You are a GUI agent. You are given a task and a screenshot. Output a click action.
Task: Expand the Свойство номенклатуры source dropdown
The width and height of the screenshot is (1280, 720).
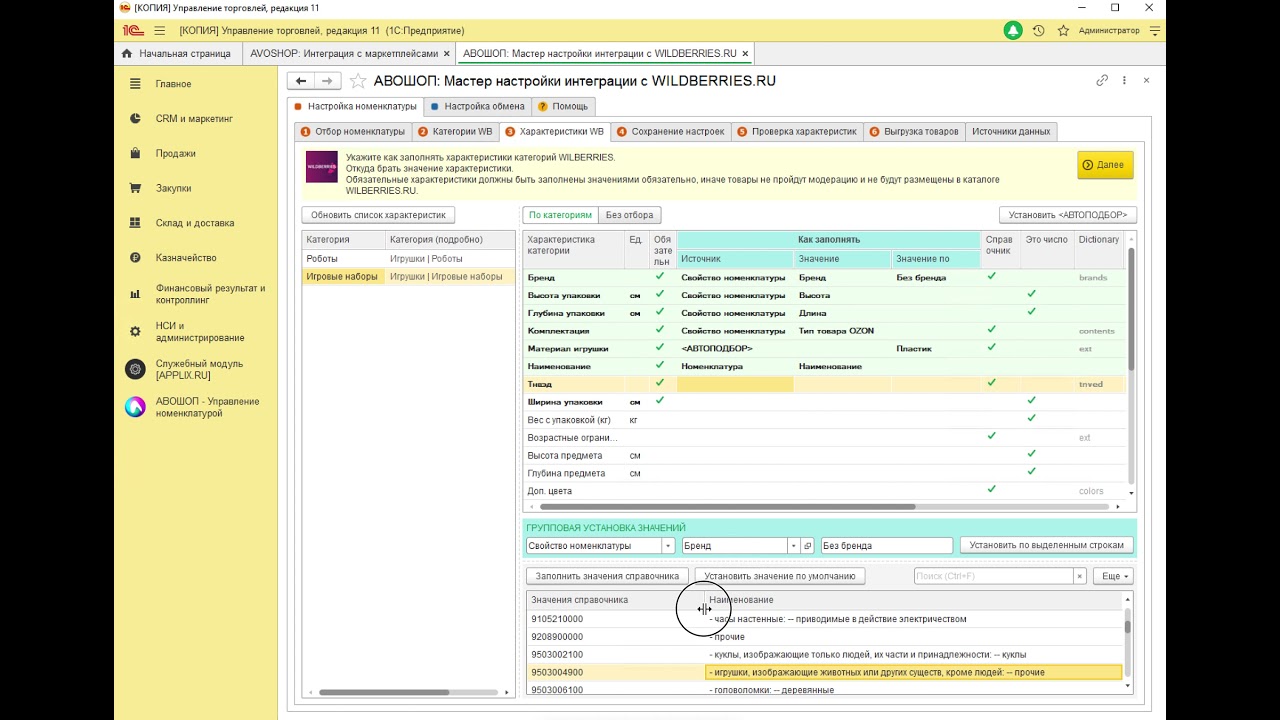coord(668,546)
